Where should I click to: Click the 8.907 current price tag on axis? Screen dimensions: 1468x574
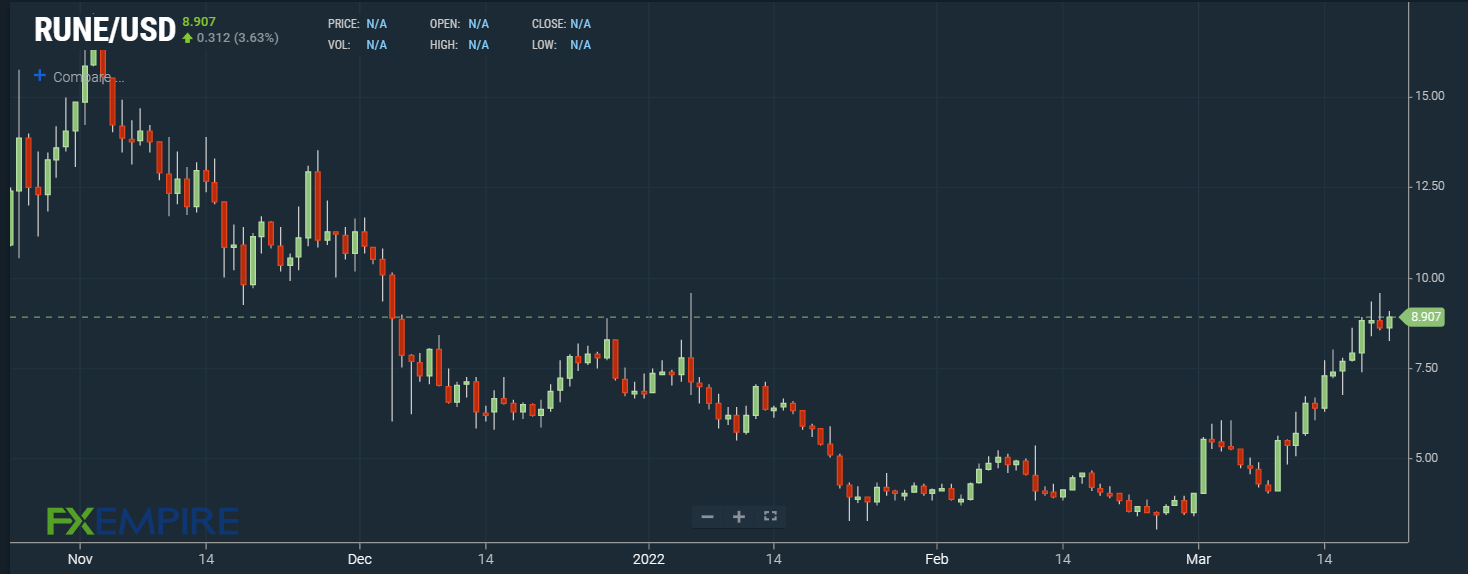click(1425, 317)
